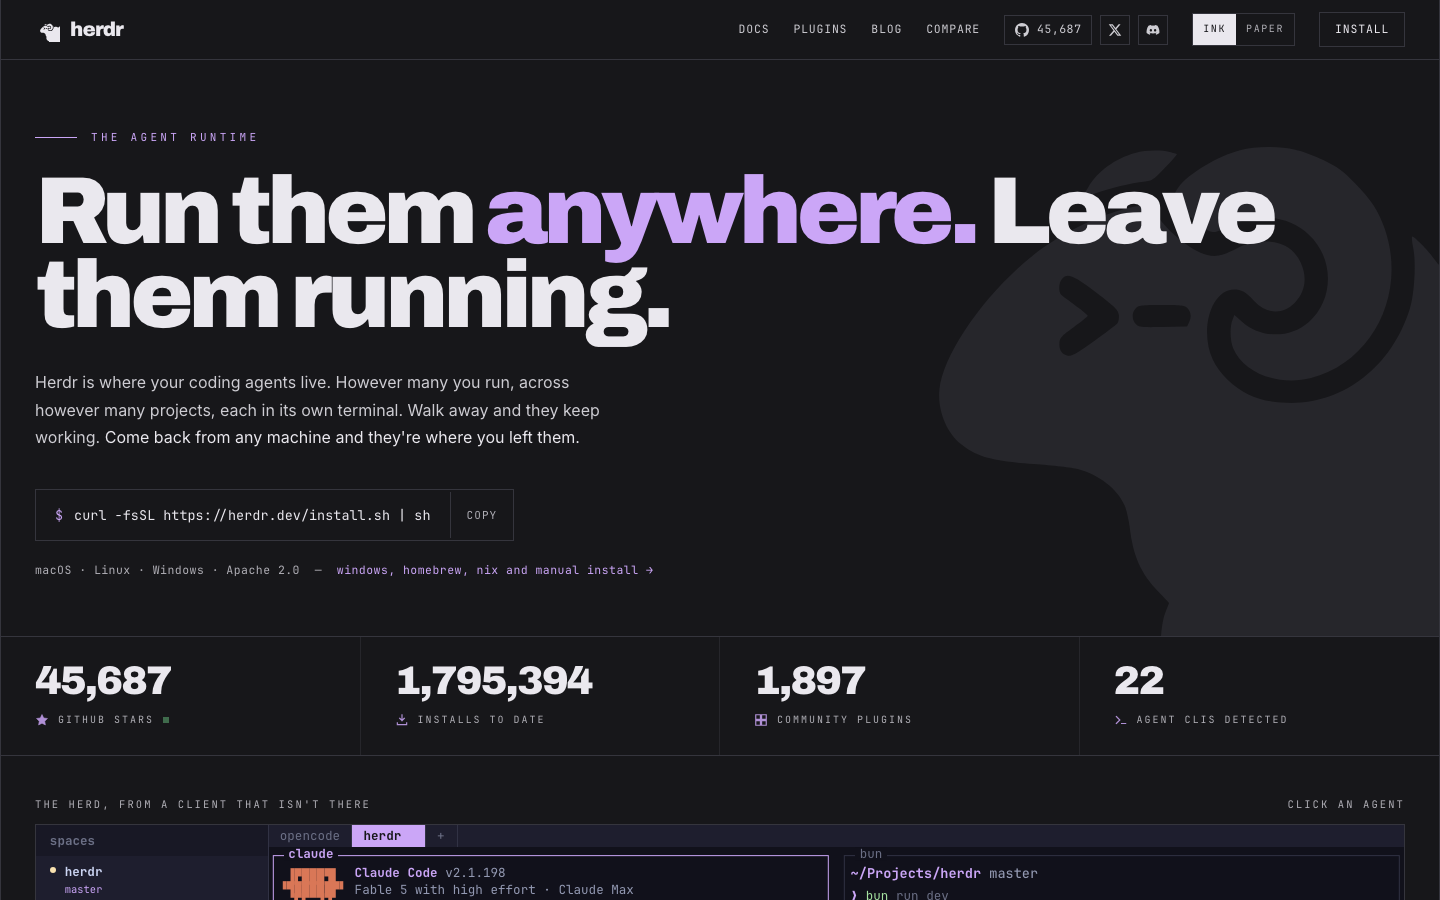The image size is (1440, 900).
Task: Click the Install button in the header
Action: [x=1362, y=30]
